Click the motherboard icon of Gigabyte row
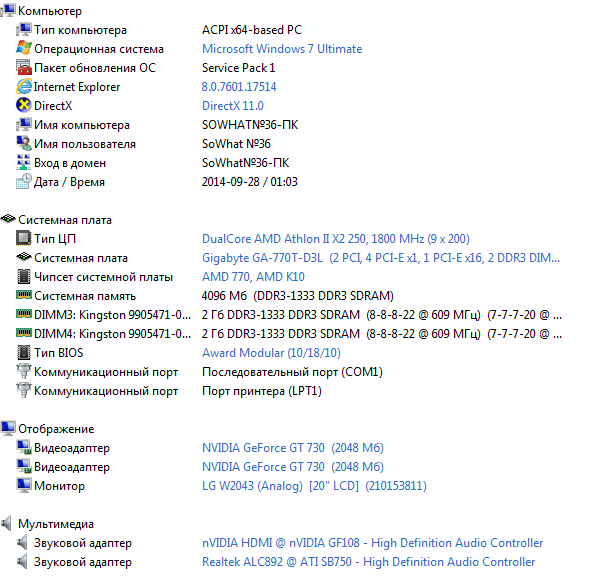Screen dimensions: 602x580 (x=23, y=257)
